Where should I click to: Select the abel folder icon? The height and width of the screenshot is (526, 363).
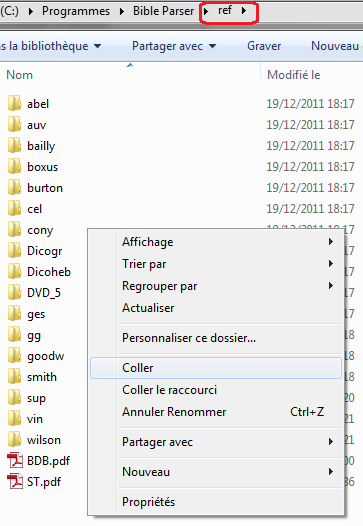14,103
